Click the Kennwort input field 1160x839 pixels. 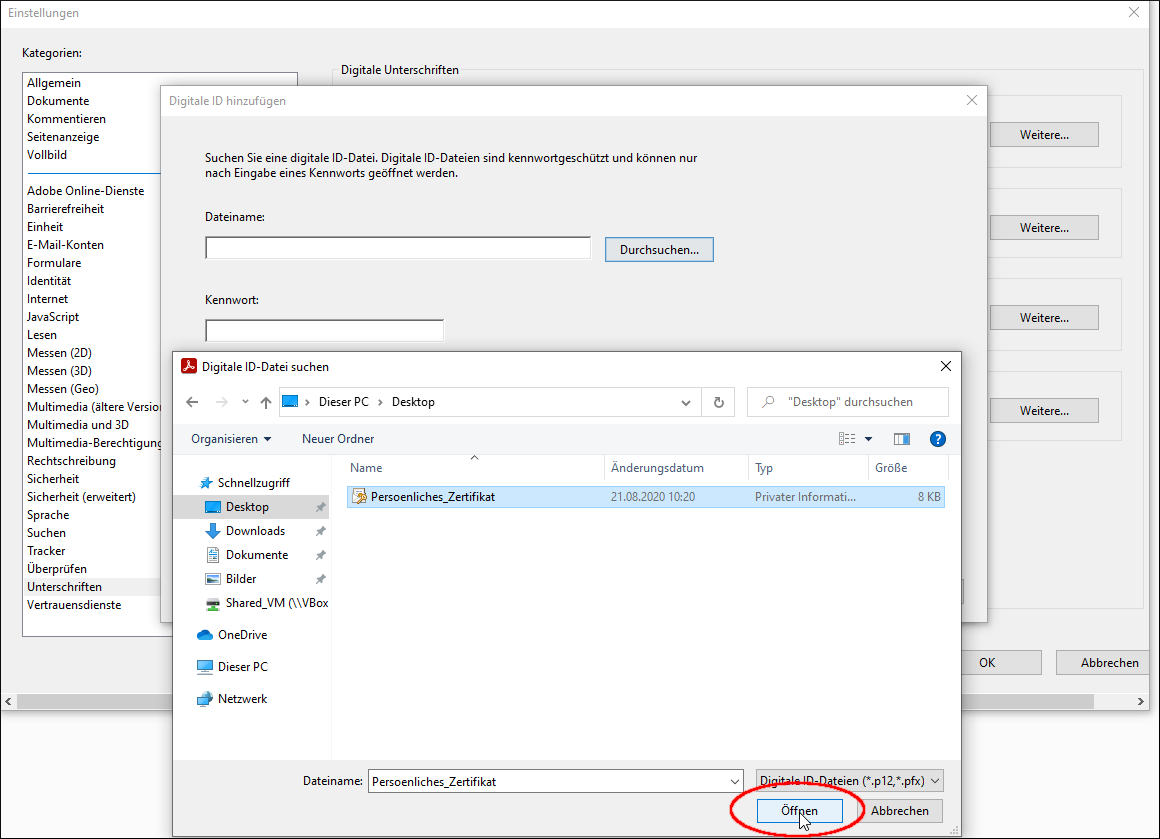[x=324, y=330]
